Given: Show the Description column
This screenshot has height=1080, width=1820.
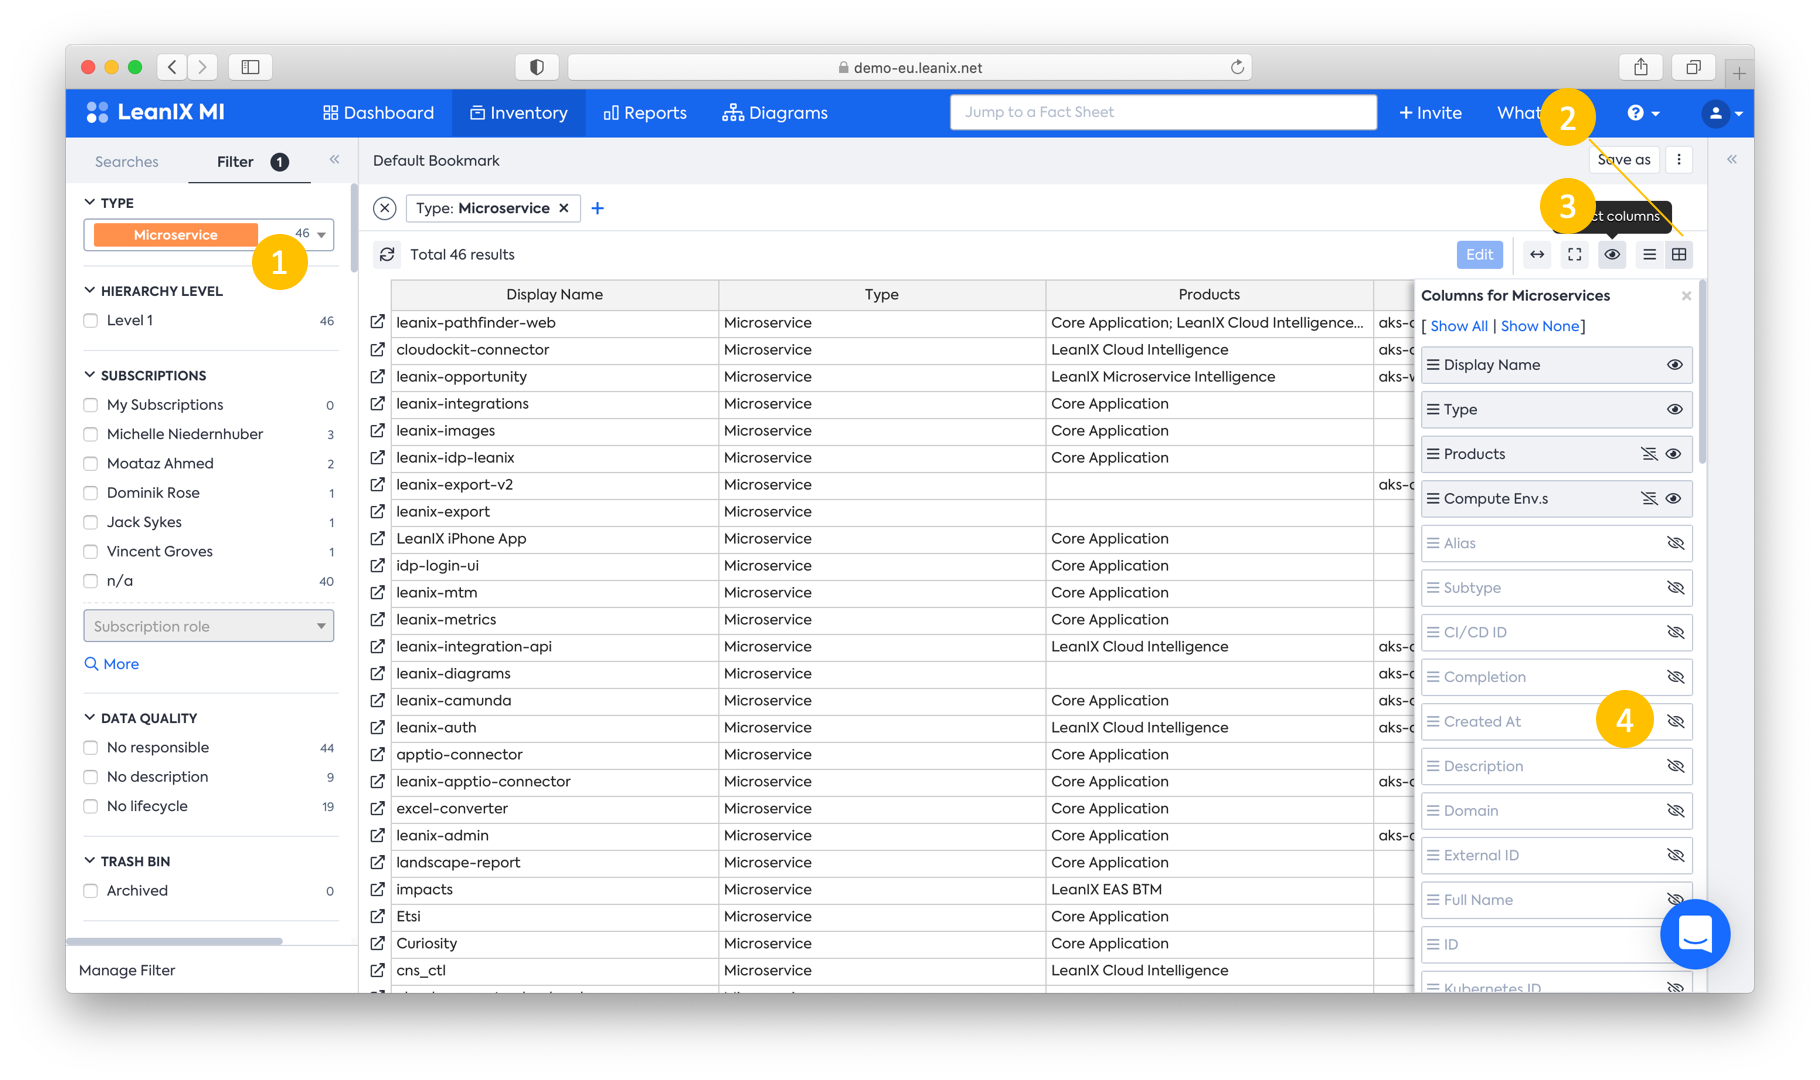Looking at the screenshot, I should pyautogui.click(x=1675, y=766).
